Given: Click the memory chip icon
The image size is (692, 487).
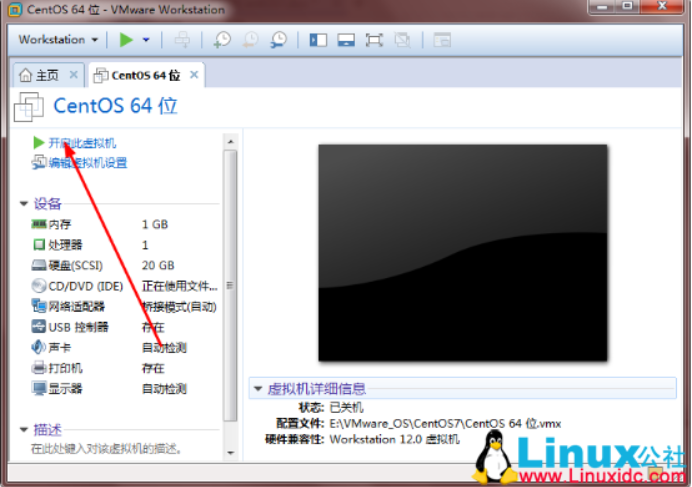Looking at the screenshot, I should tap(39, 224).
